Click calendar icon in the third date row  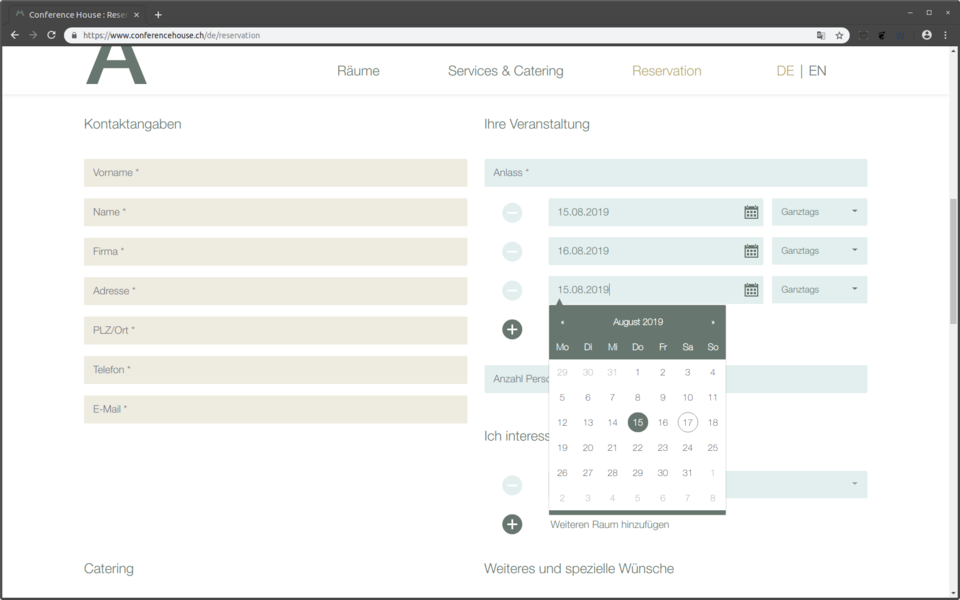(751, 290)
